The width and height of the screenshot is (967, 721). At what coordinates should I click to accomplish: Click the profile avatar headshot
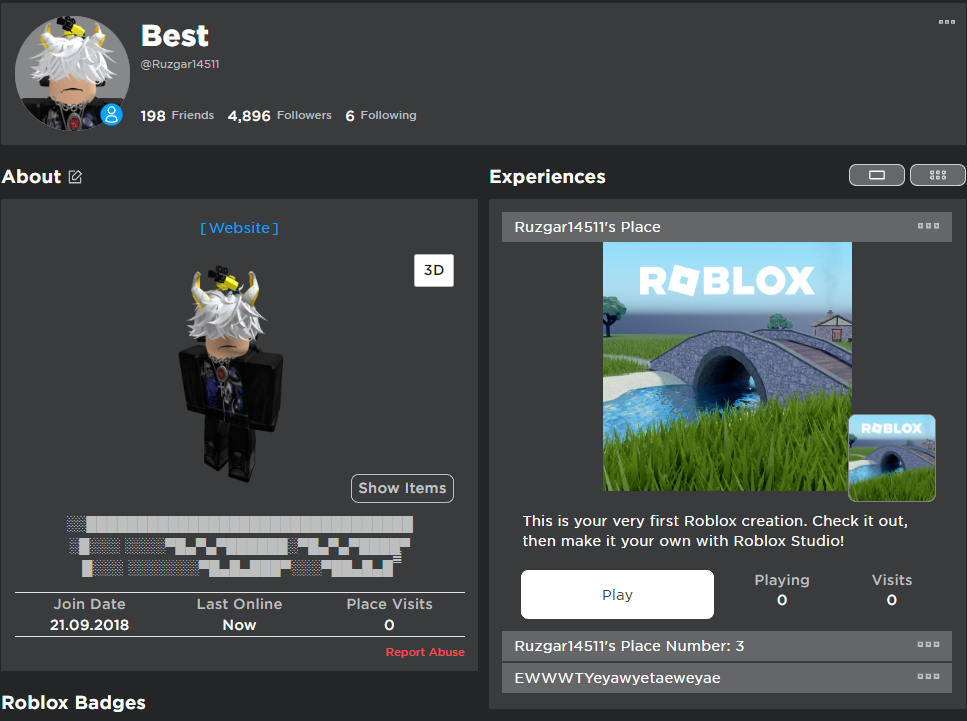click(72, 73)
